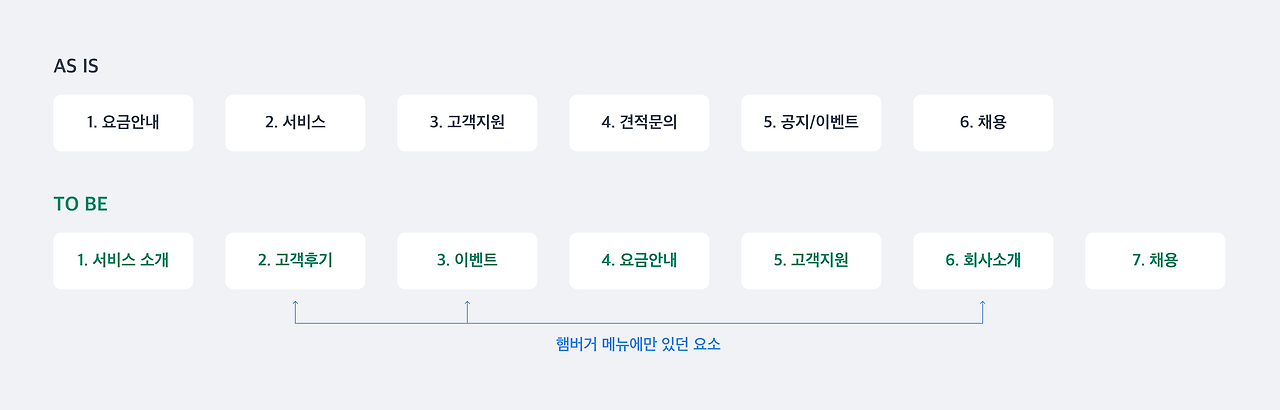Click the 견적문의 menu box
Screen dimensions: 1280x410
pyautogui.click(x=639, y=123)
